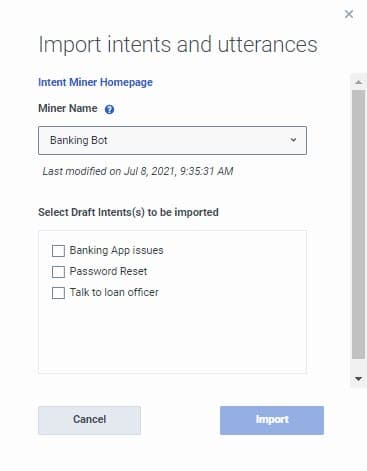Expand the Miner Name dropdown showing Banking Bot

pyautogui.click(x=172, y=140)
